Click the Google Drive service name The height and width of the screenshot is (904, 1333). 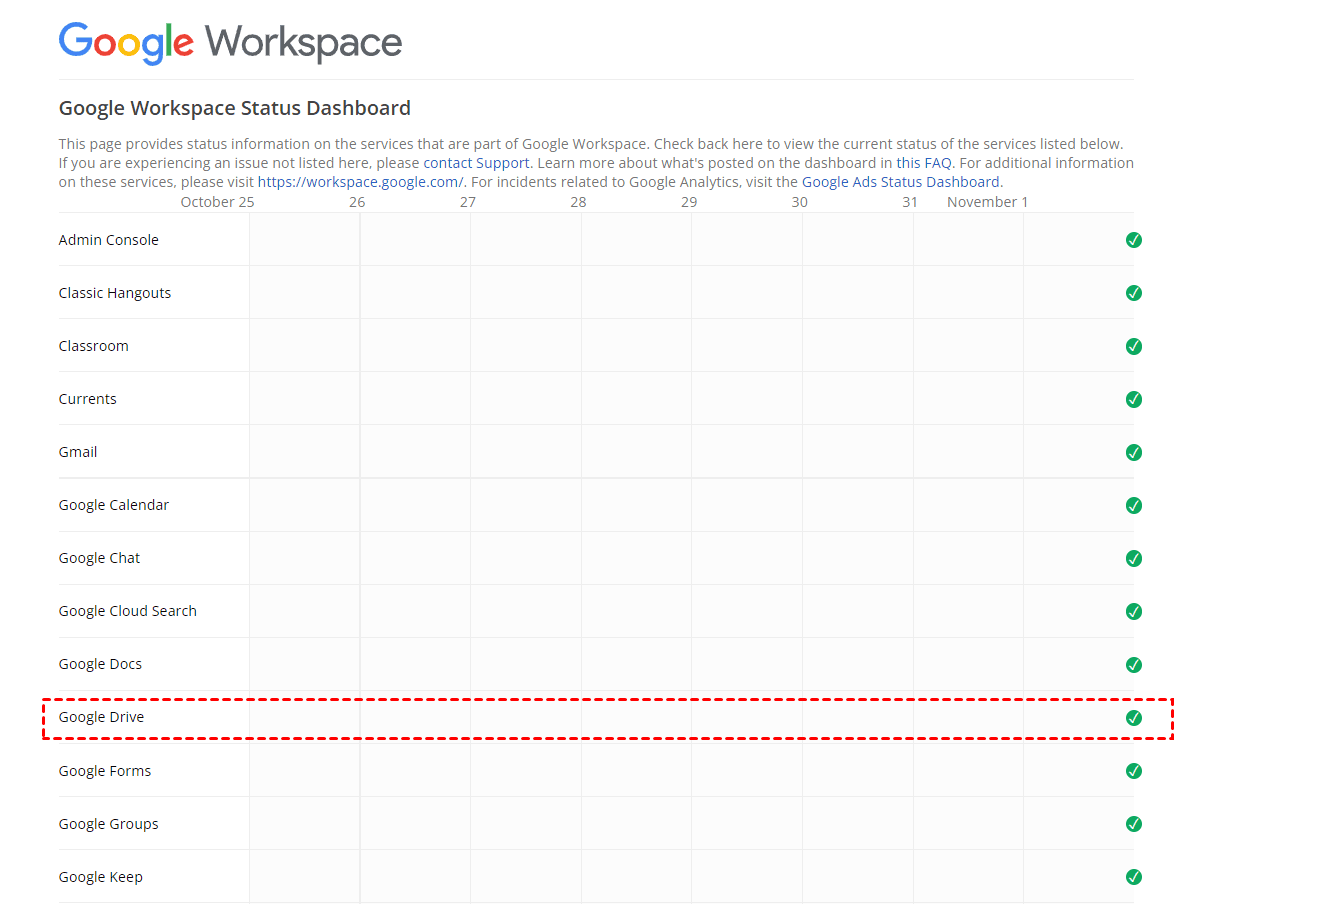click(x=102, y=717)
